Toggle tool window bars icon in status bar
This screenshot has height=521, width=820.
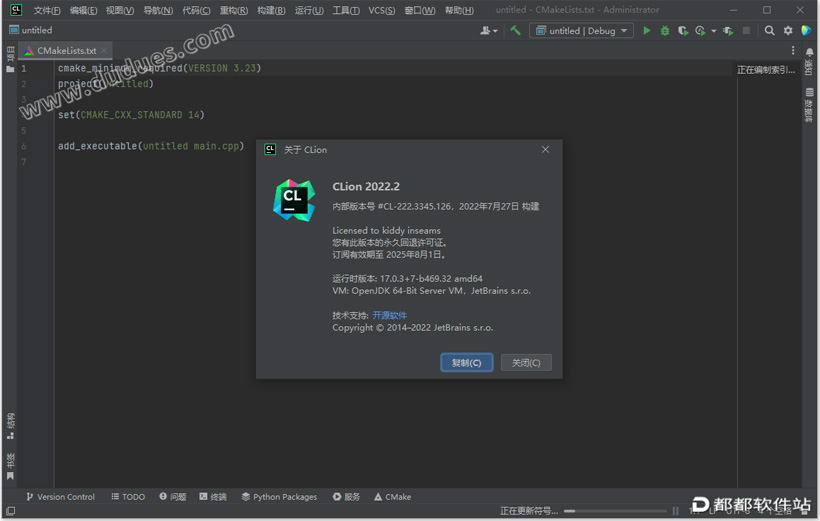coord(10,511)
